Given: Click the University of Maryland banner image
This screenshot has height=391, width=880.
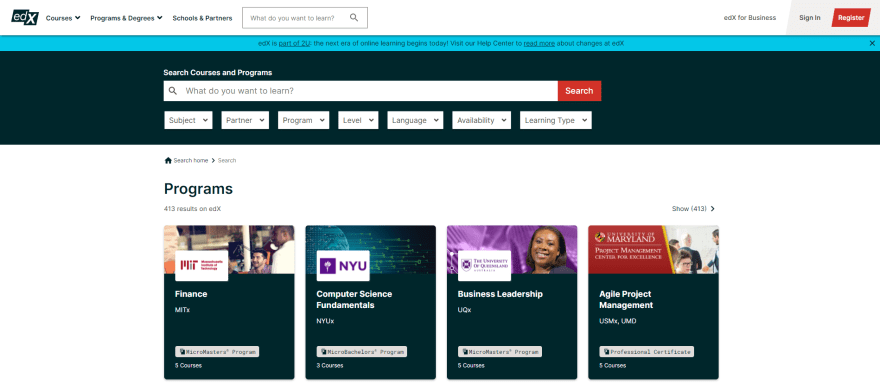Looking at the screenshot, I should tap(653, 250).
